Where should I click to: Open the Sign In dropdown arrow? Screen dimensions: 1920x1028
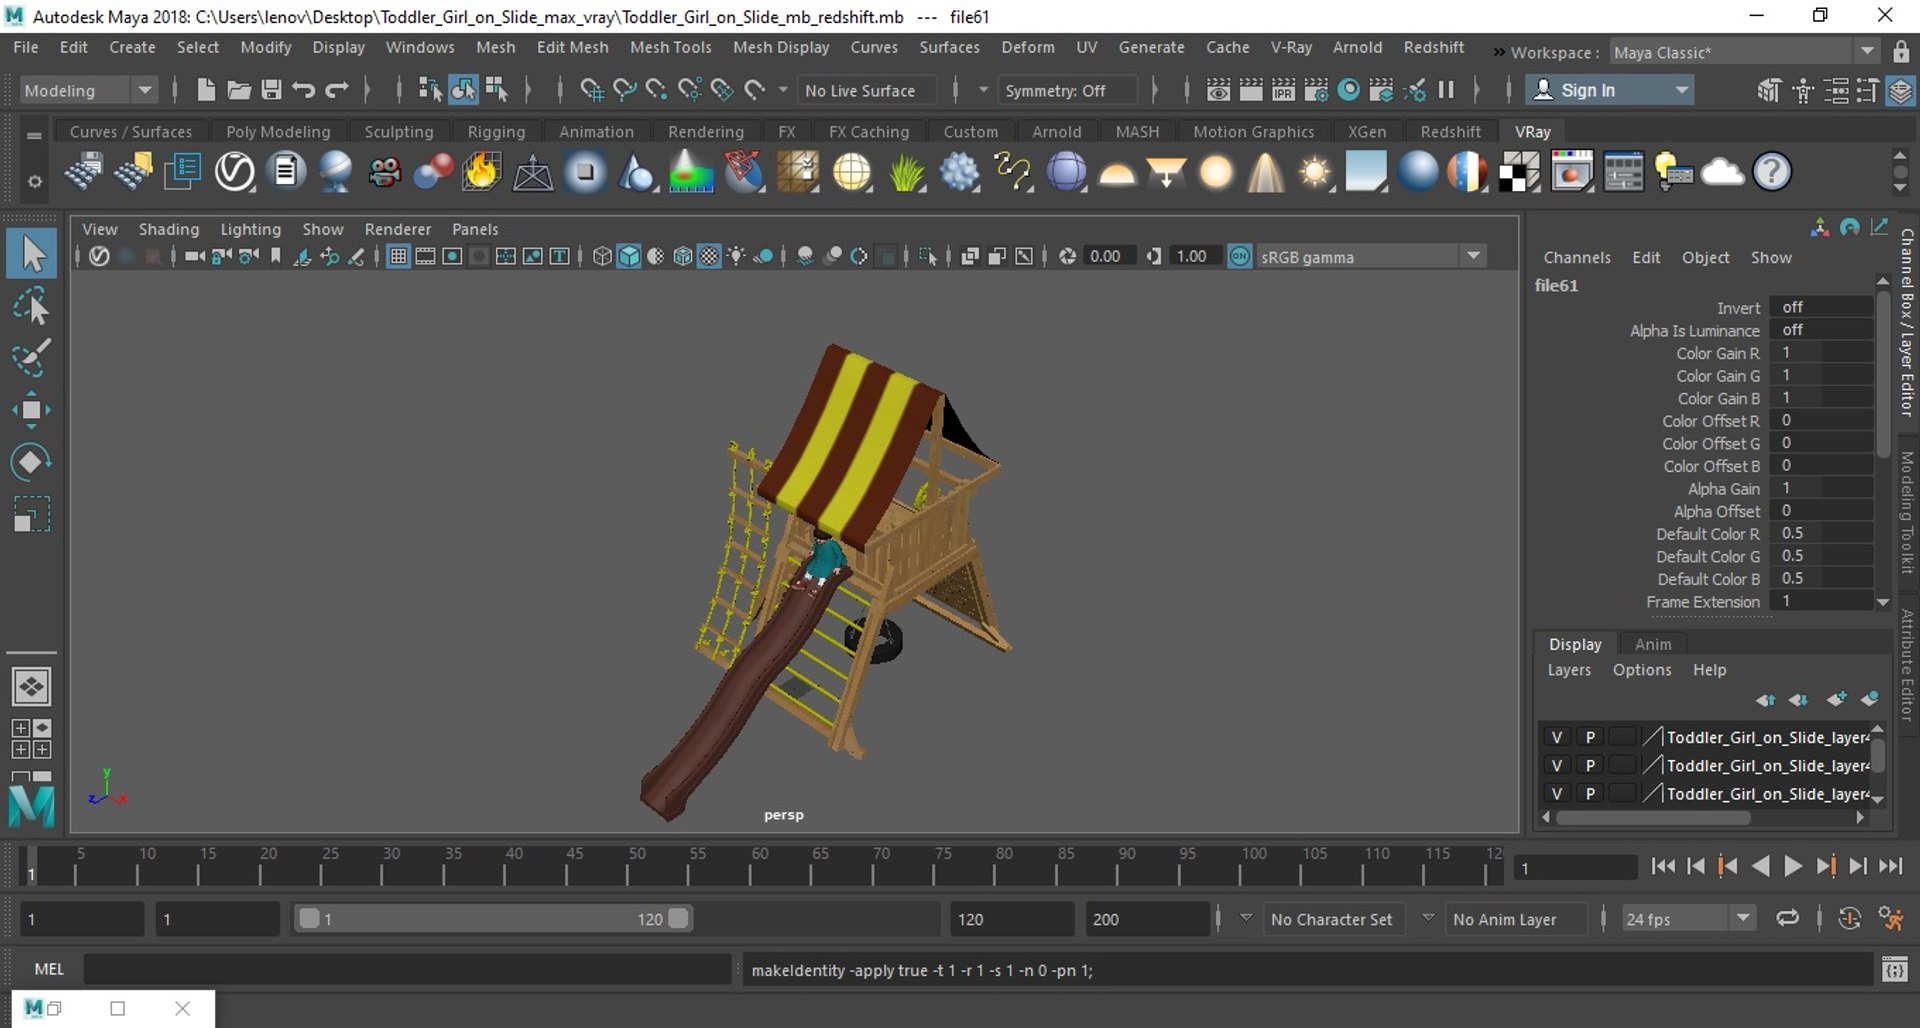(1682, 90)
